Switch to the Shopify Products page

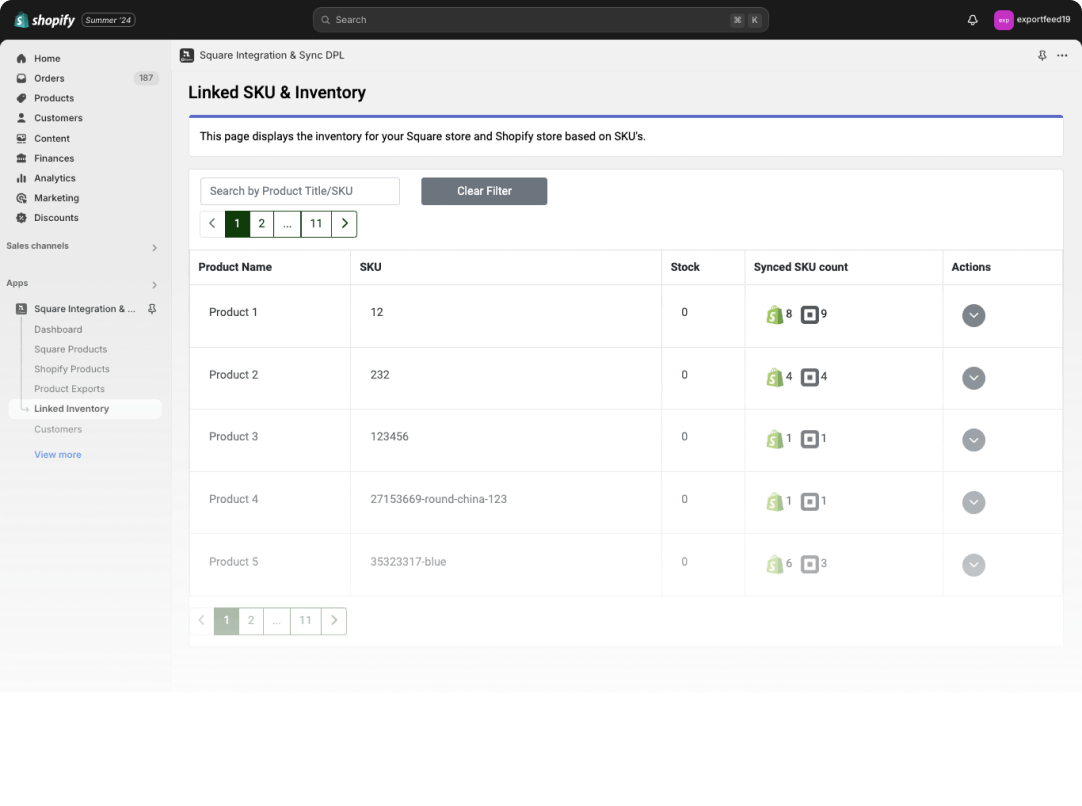[x=74, y=368]
